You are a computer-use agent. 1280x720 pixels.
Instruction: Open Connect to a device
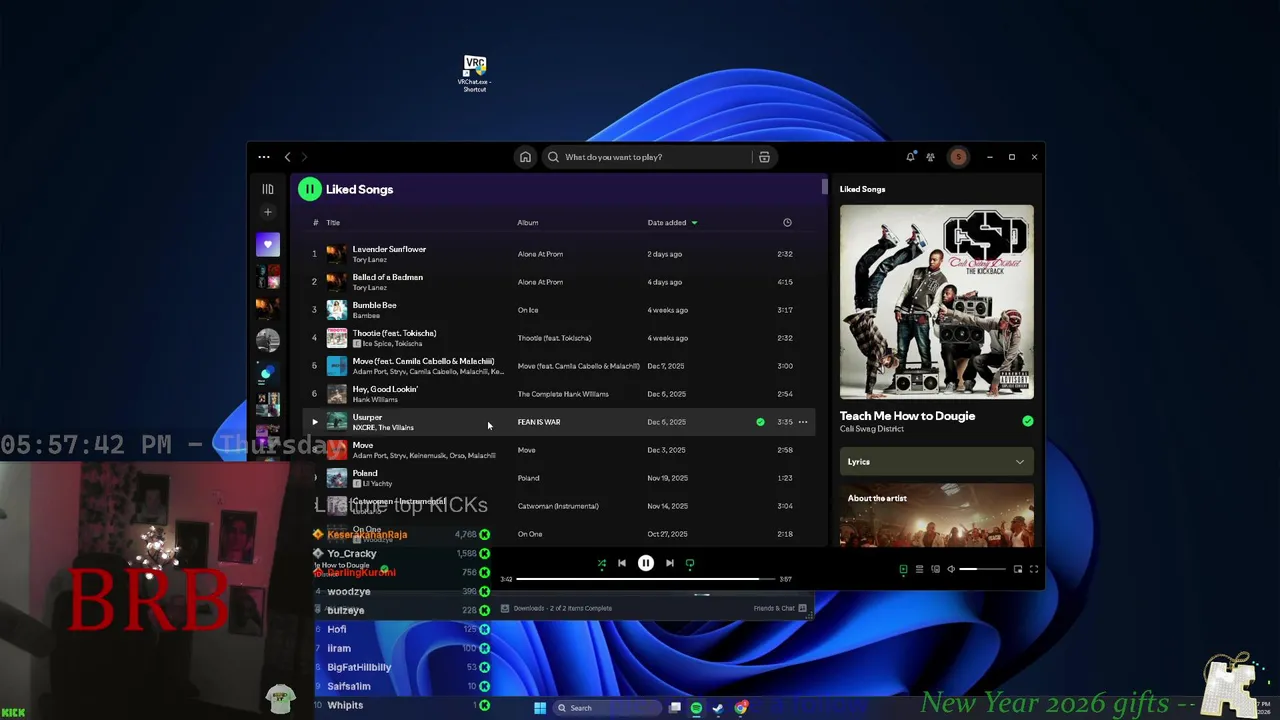click(935, 569)
